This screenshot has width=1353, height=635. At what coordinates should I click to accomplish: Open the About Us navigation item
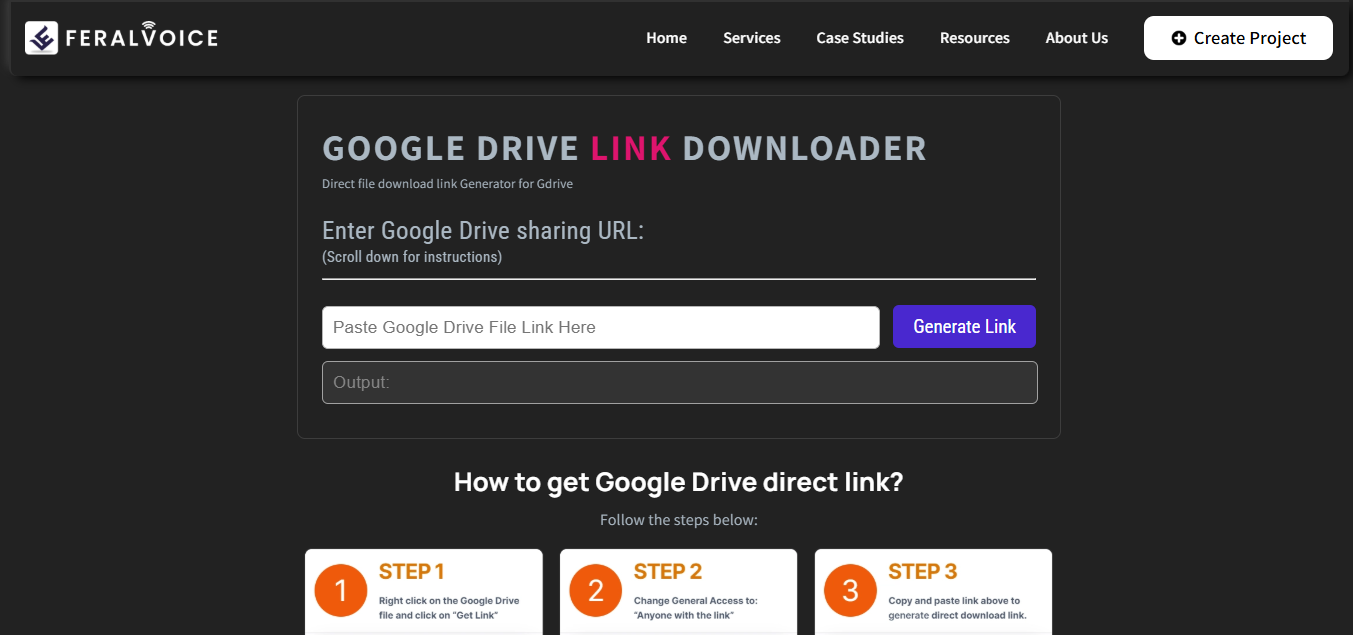coord(1076,38)
